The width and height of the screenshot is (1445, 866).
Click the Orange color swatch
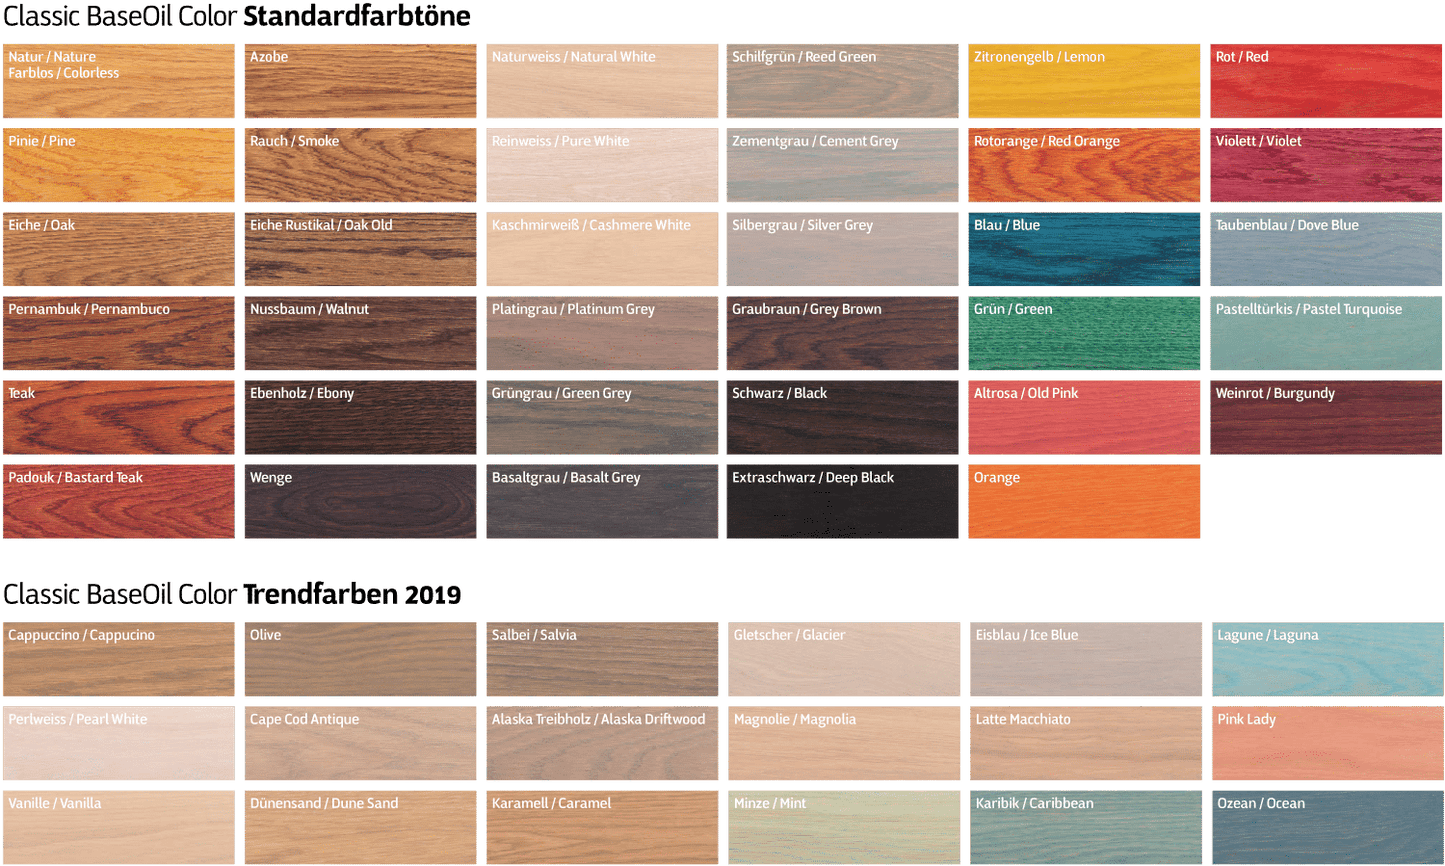coord(1084,502)
